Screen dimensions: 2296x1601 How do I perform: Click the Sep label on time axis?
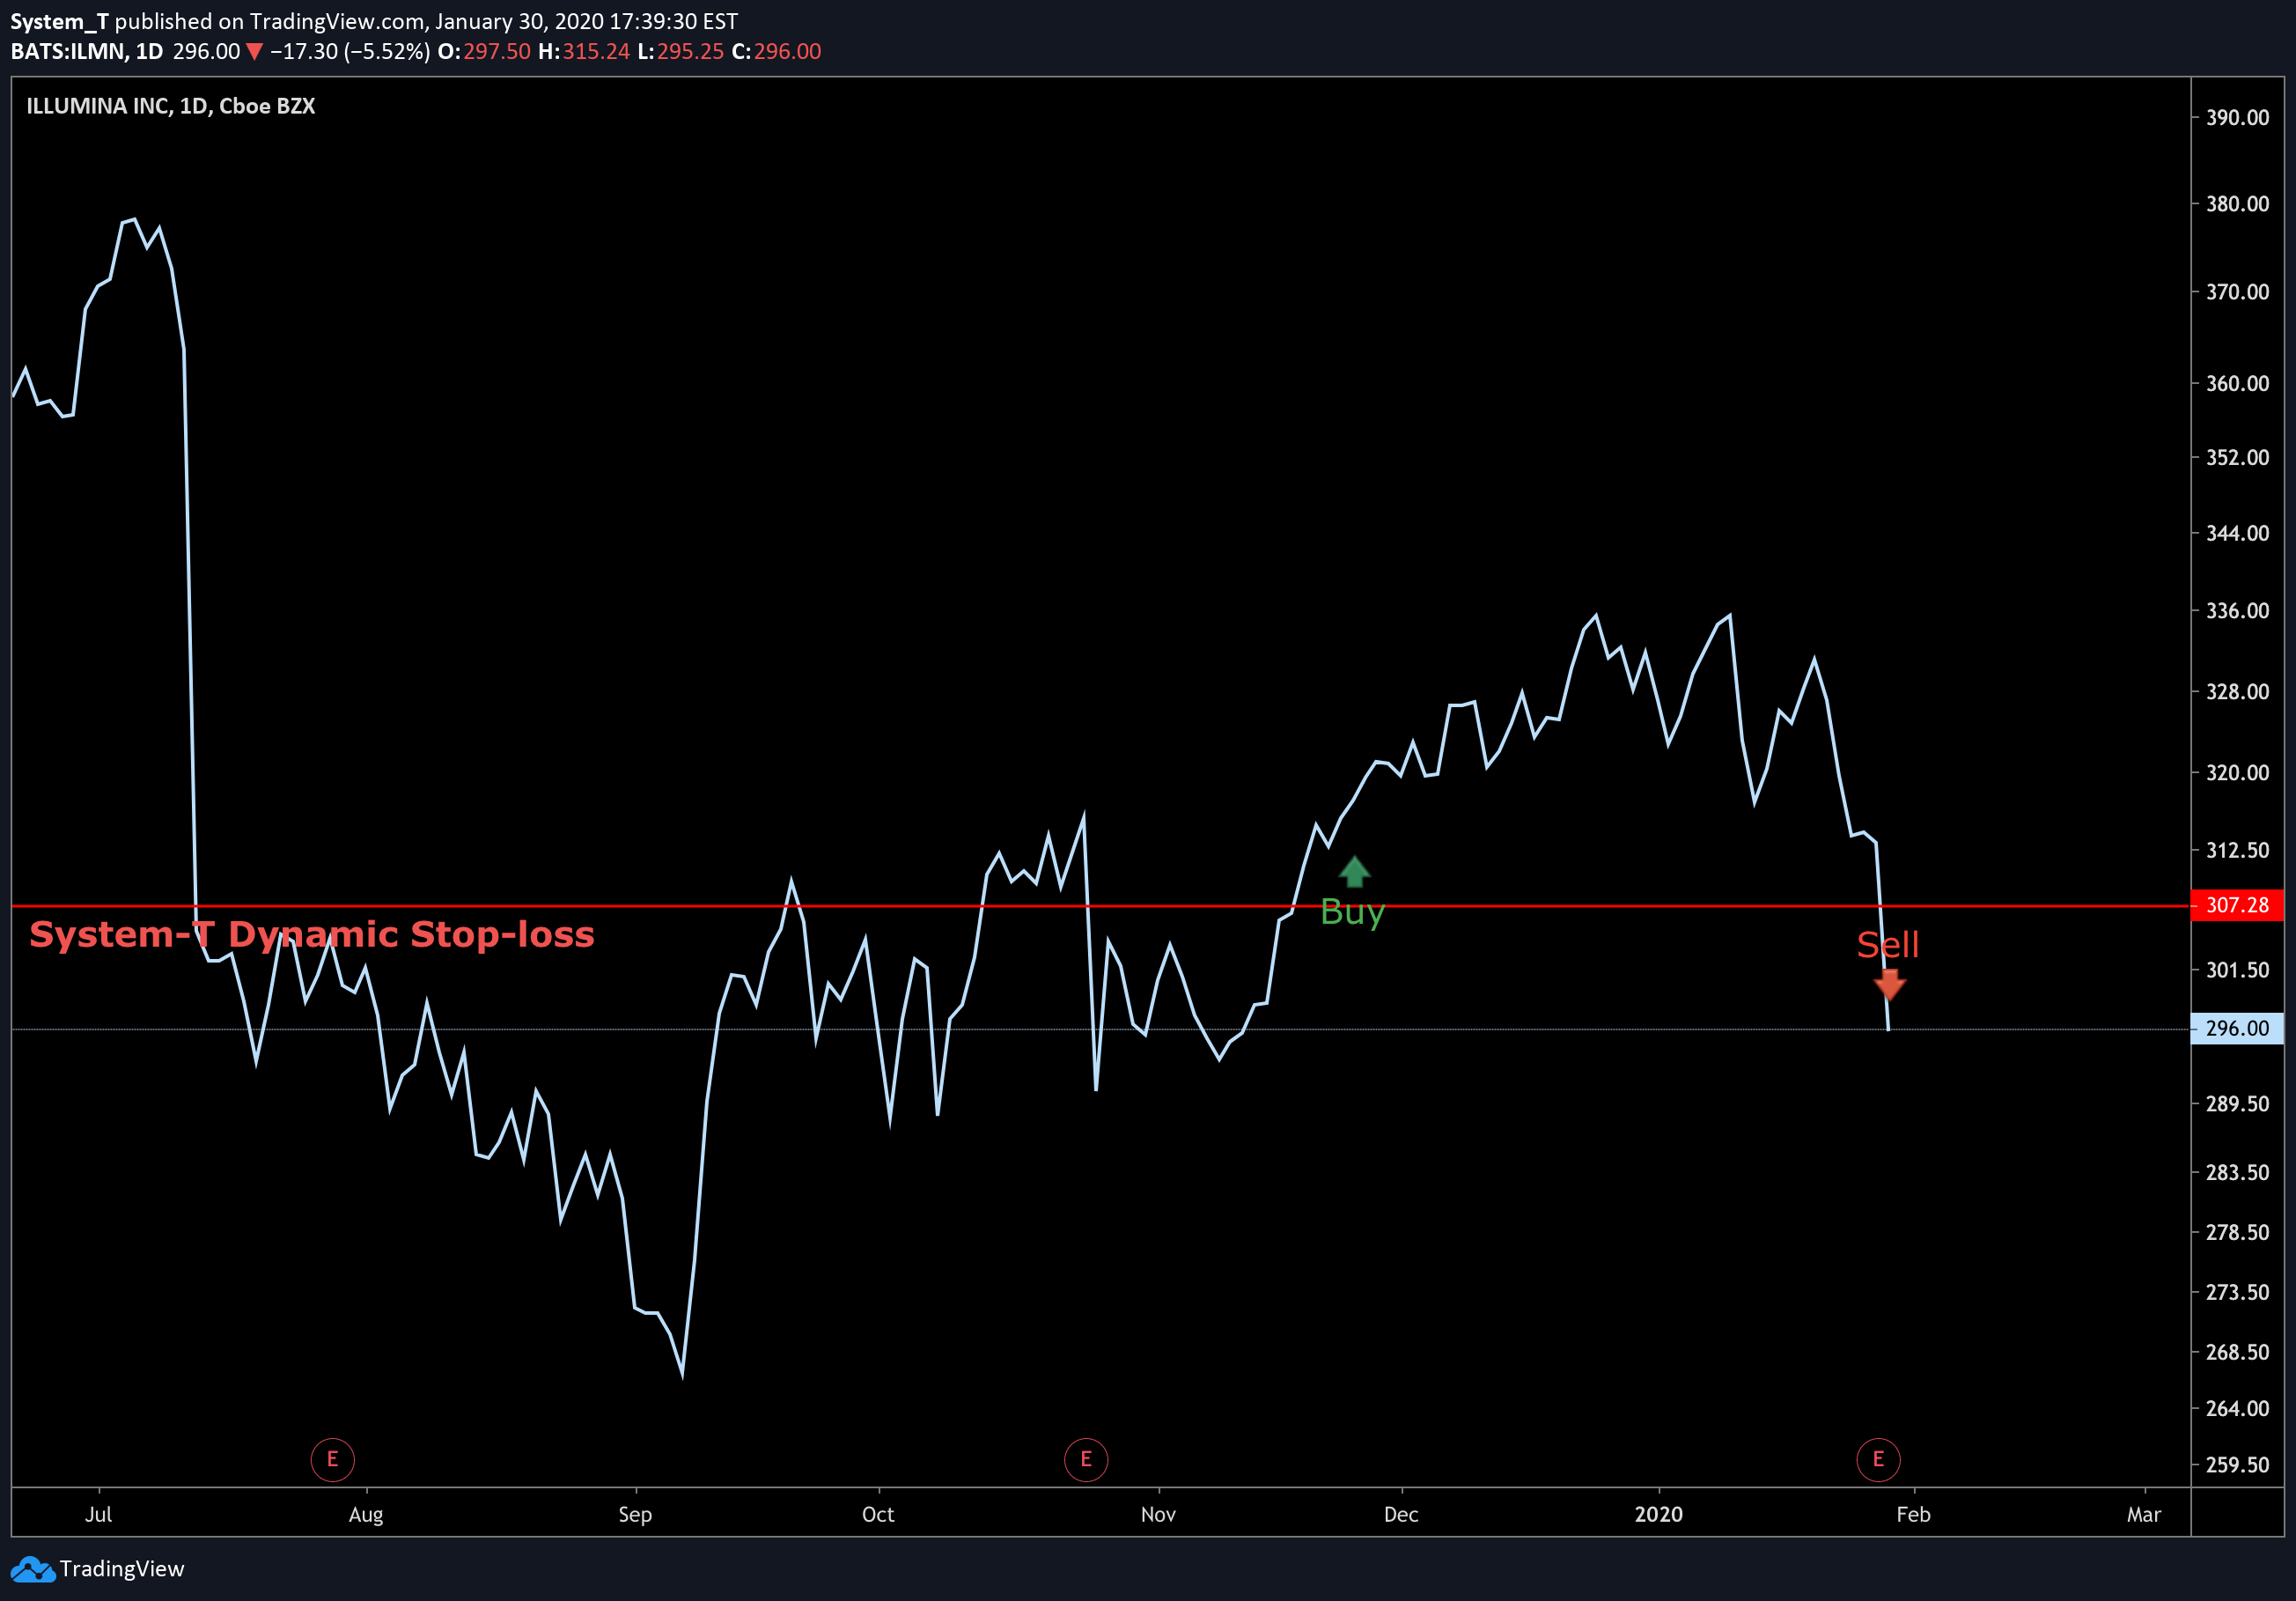tap(635, 1515)
